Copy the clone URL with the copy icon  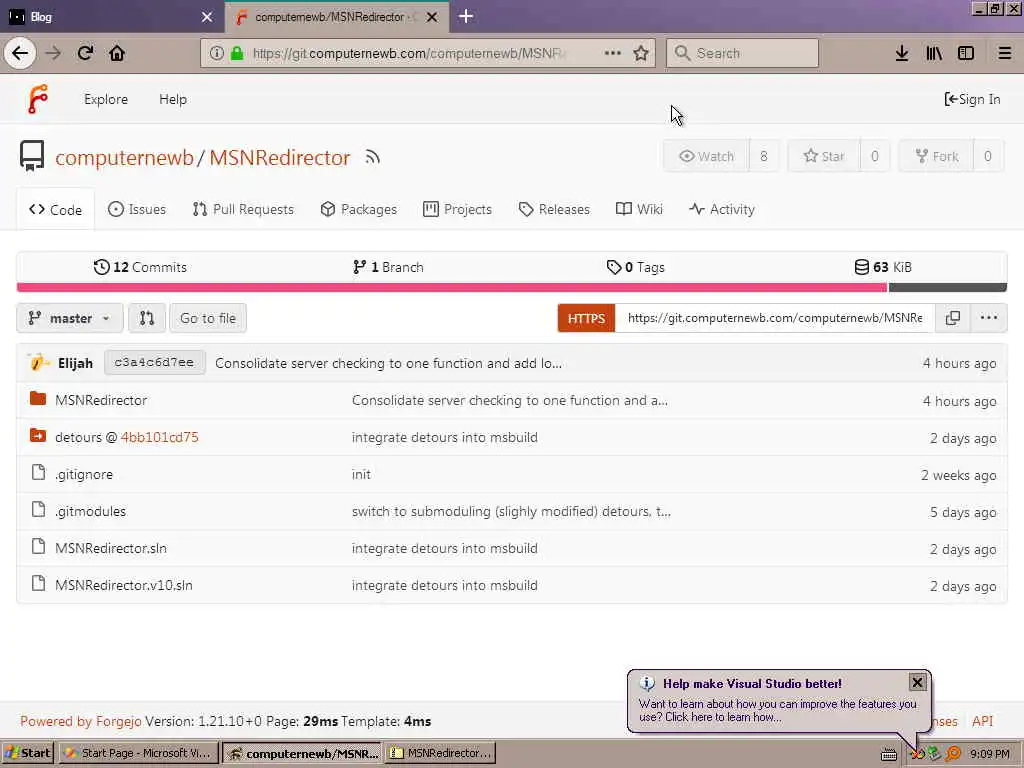(x=953, y=318)
